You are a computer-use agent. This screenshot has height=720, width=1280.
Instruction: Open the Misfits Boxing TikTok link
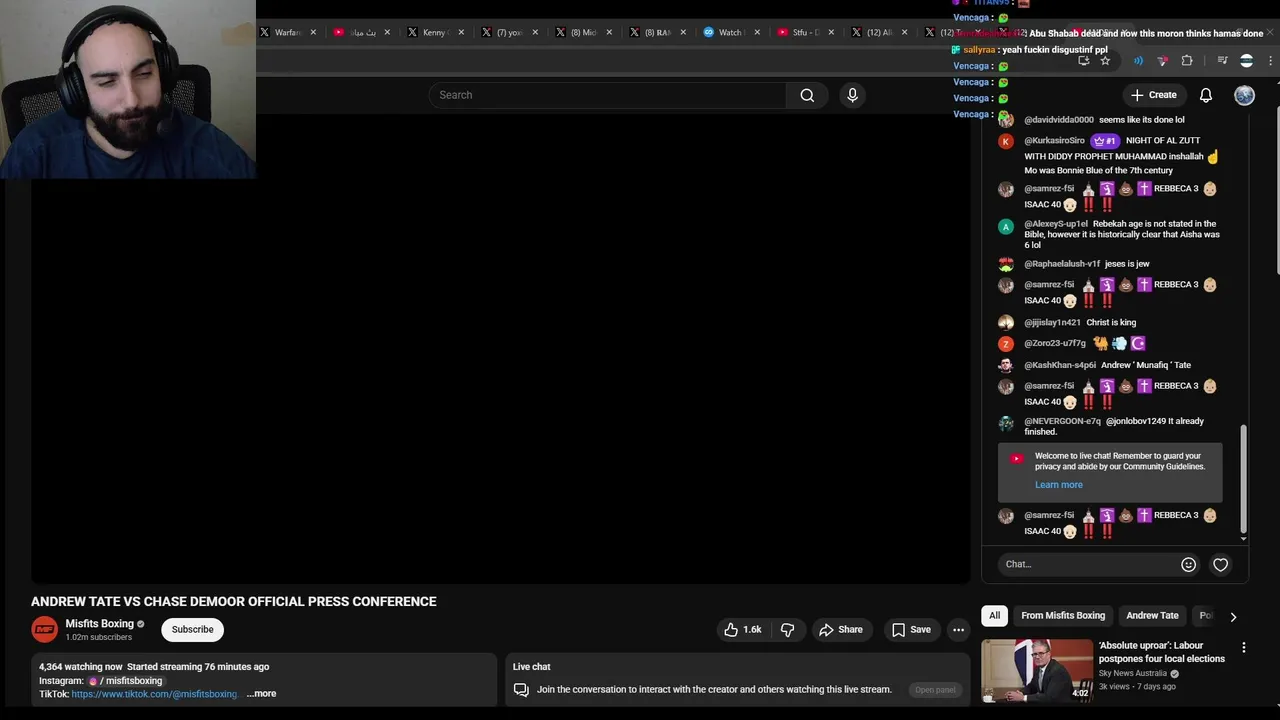point(154,694)
